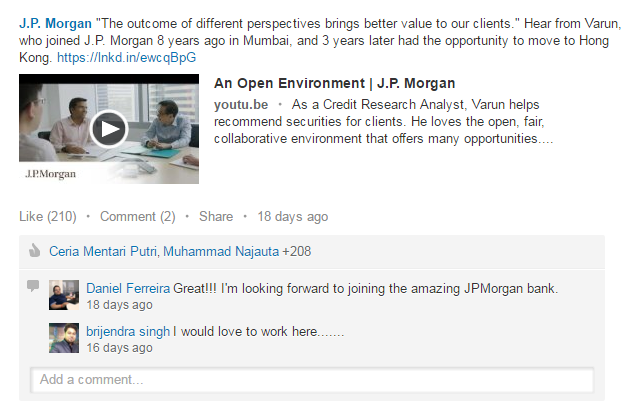636x402 pixels.
Task: Open Daniel Ferreira's profile picture
Action: click(64, 295)
